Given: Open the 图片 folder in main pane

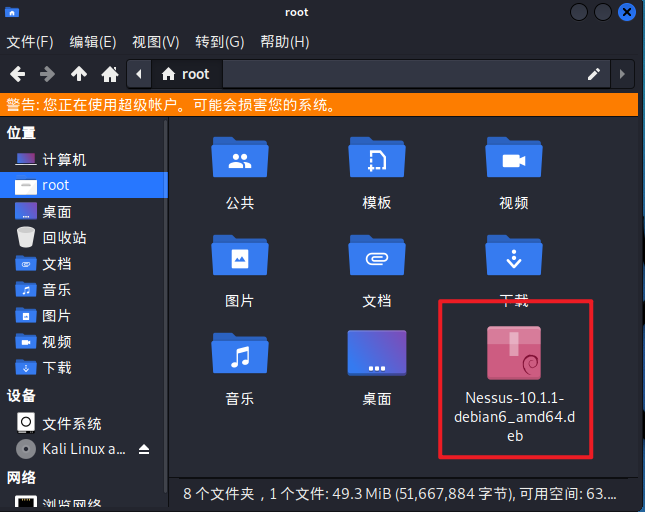Looking at the screenshot, I should click(x=240, y=259).
